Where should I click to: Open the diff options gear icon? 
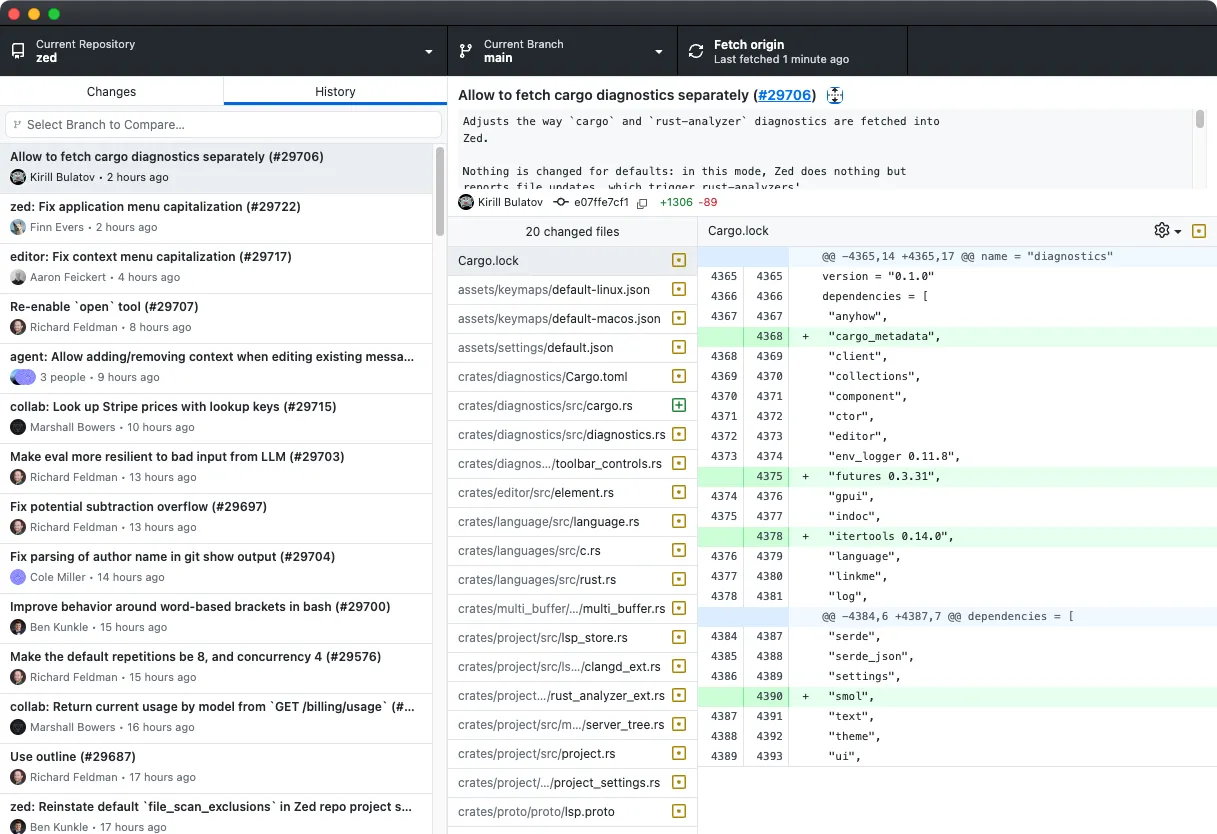(1160, 230)
